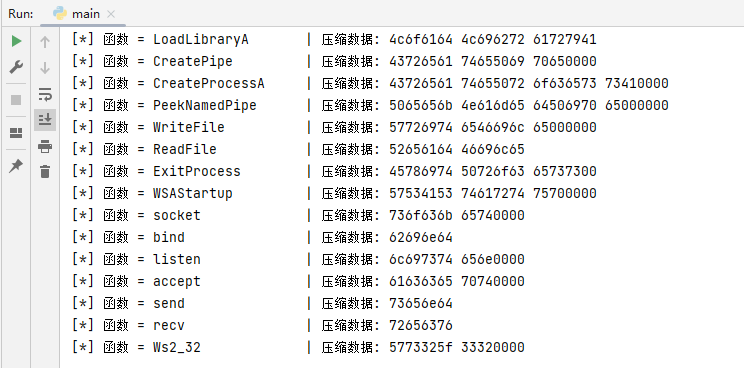Open run configuration wrench settings
Screen dimensions: 744x368
click(16, 67)
